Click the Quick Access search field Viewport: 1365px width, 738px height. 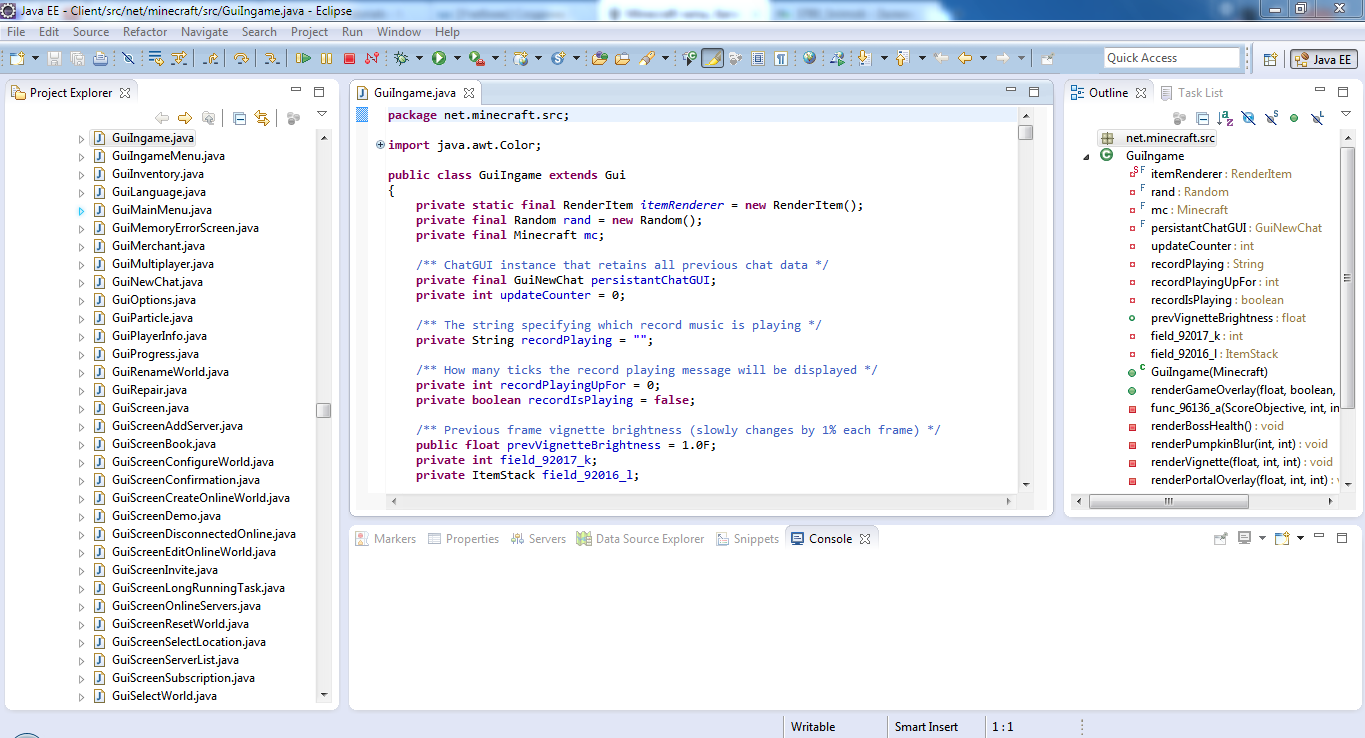pyautogui.click(x=1171, y=58)
